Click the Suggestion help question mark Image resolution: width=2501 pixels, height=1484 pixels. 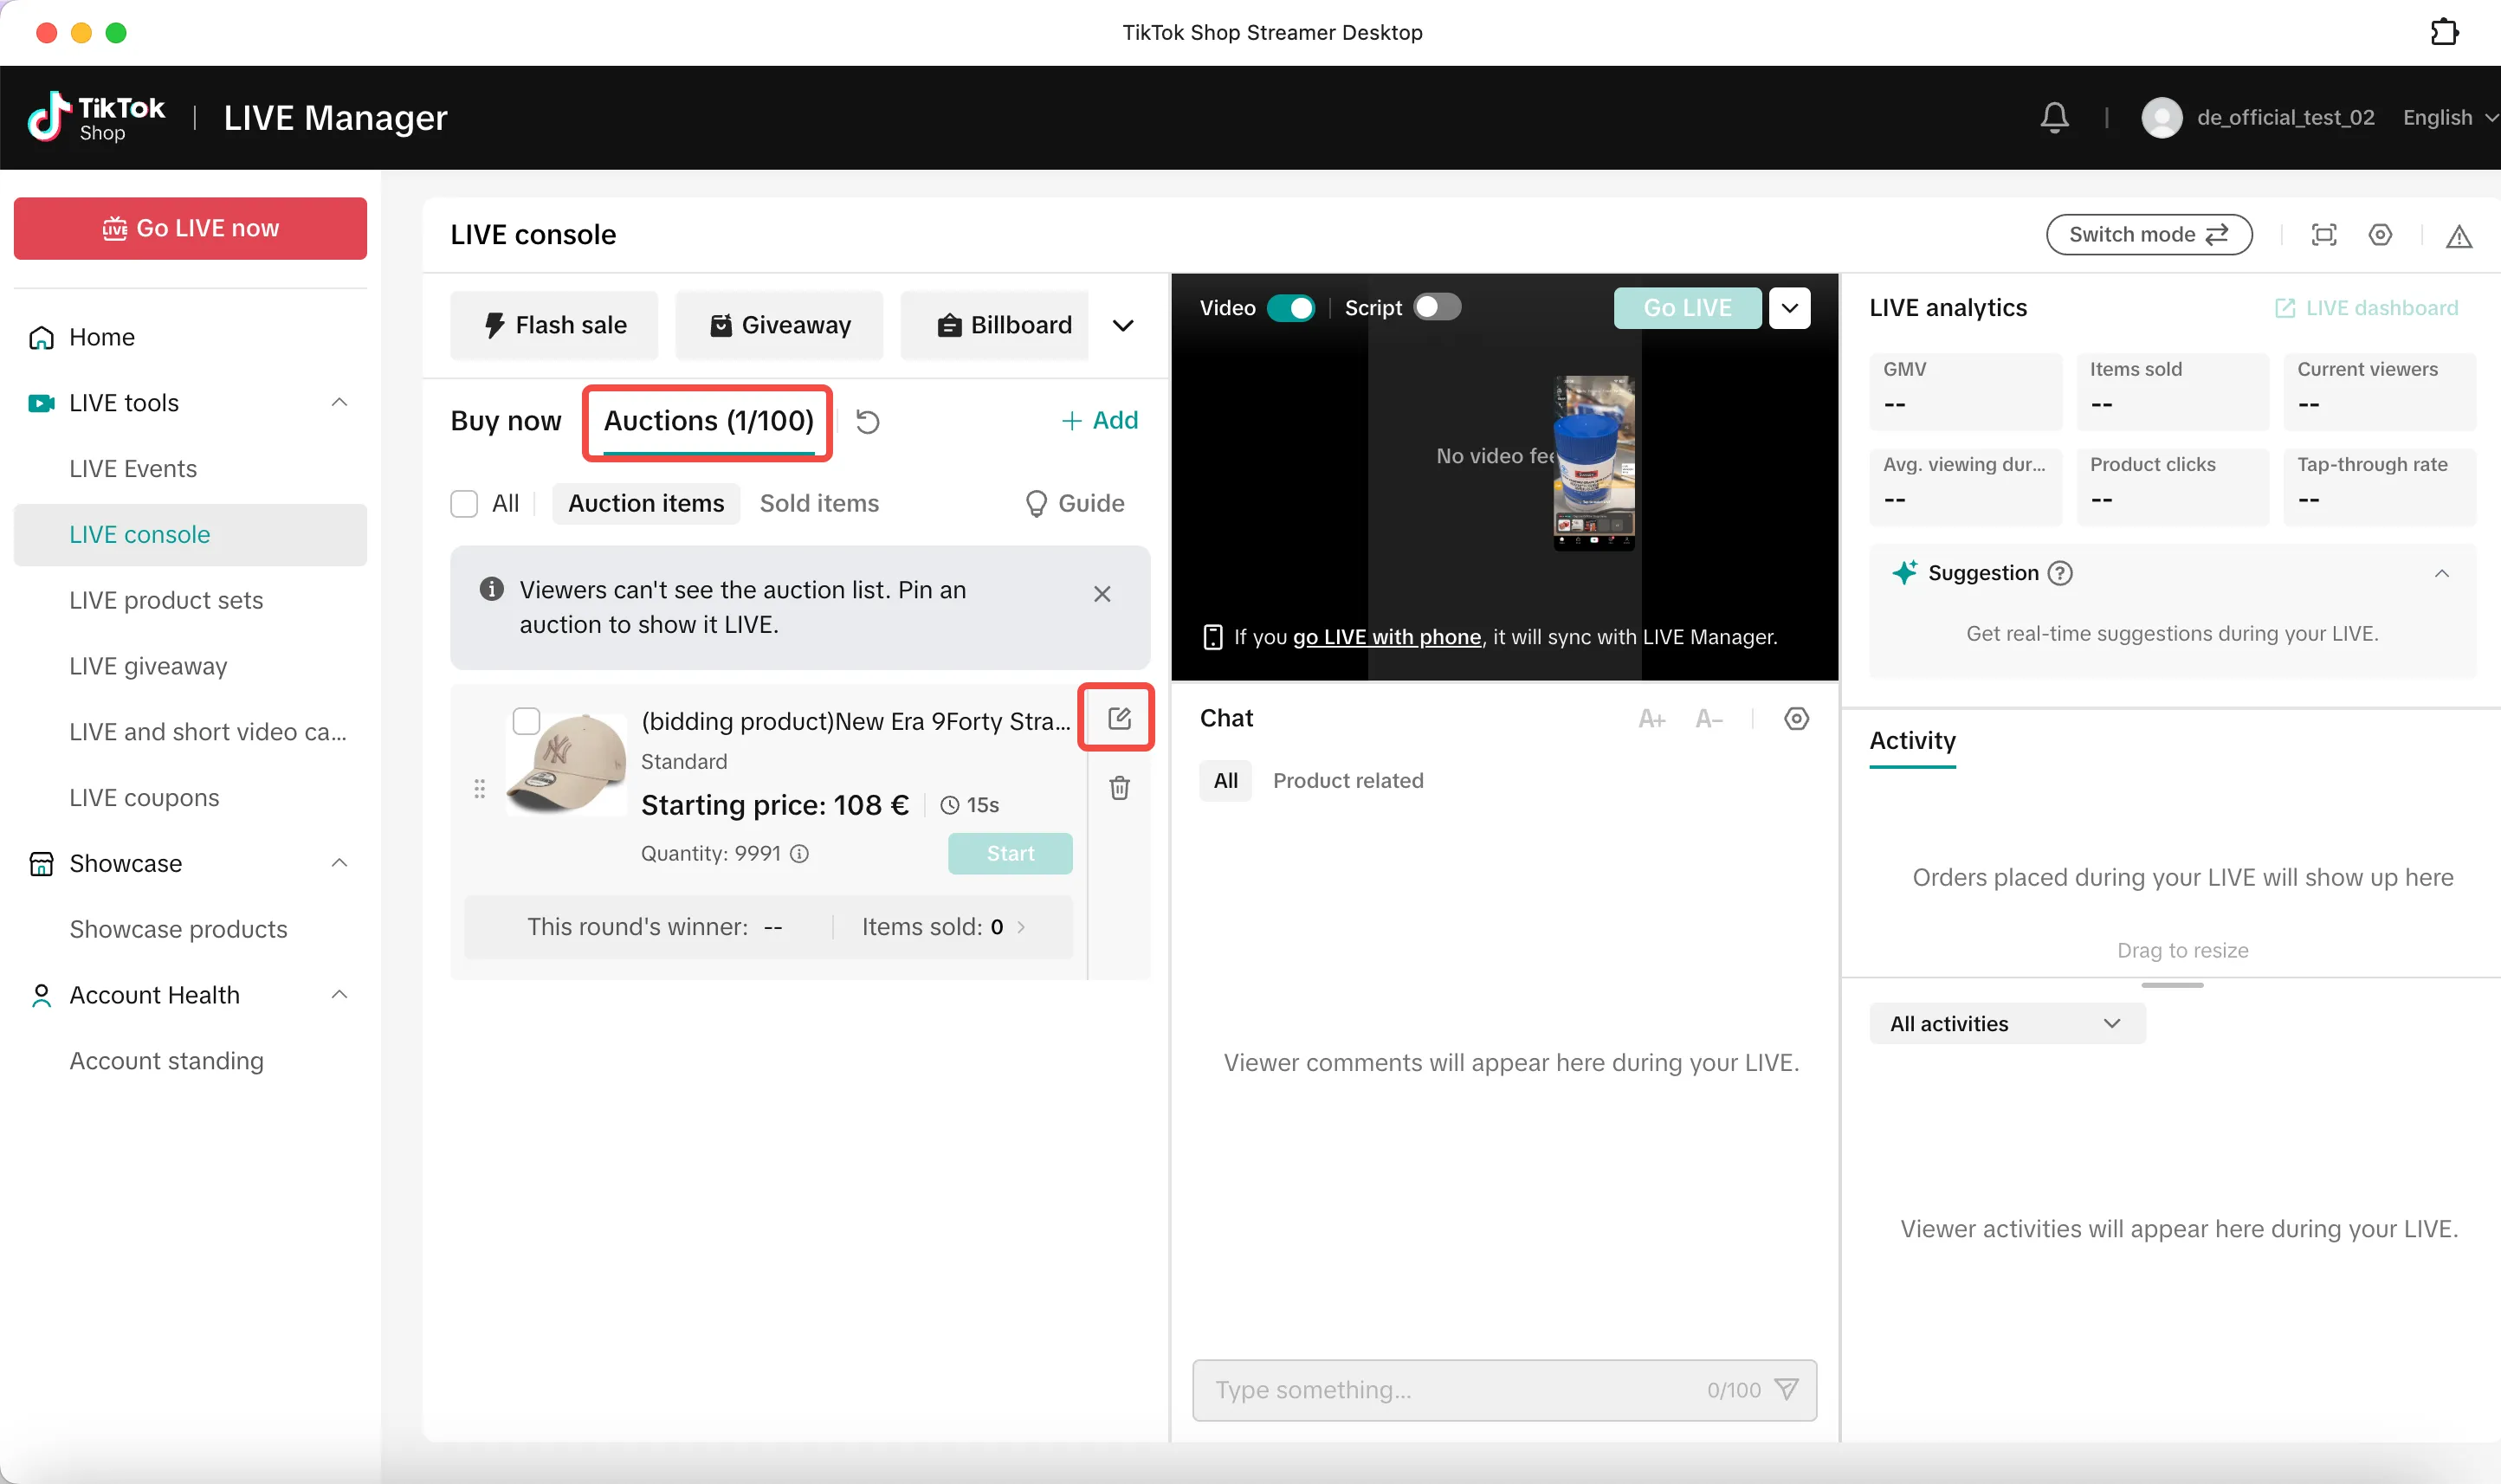2060,573
